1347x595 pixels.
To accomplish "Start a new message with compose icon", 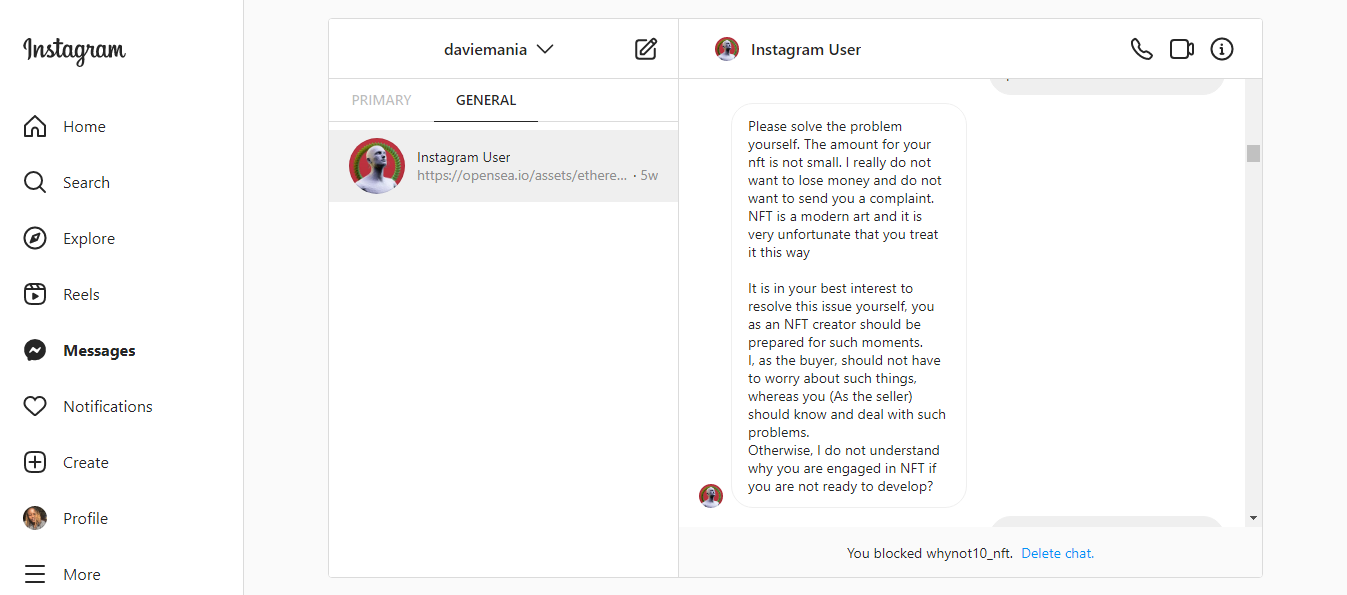I will 646,49.
